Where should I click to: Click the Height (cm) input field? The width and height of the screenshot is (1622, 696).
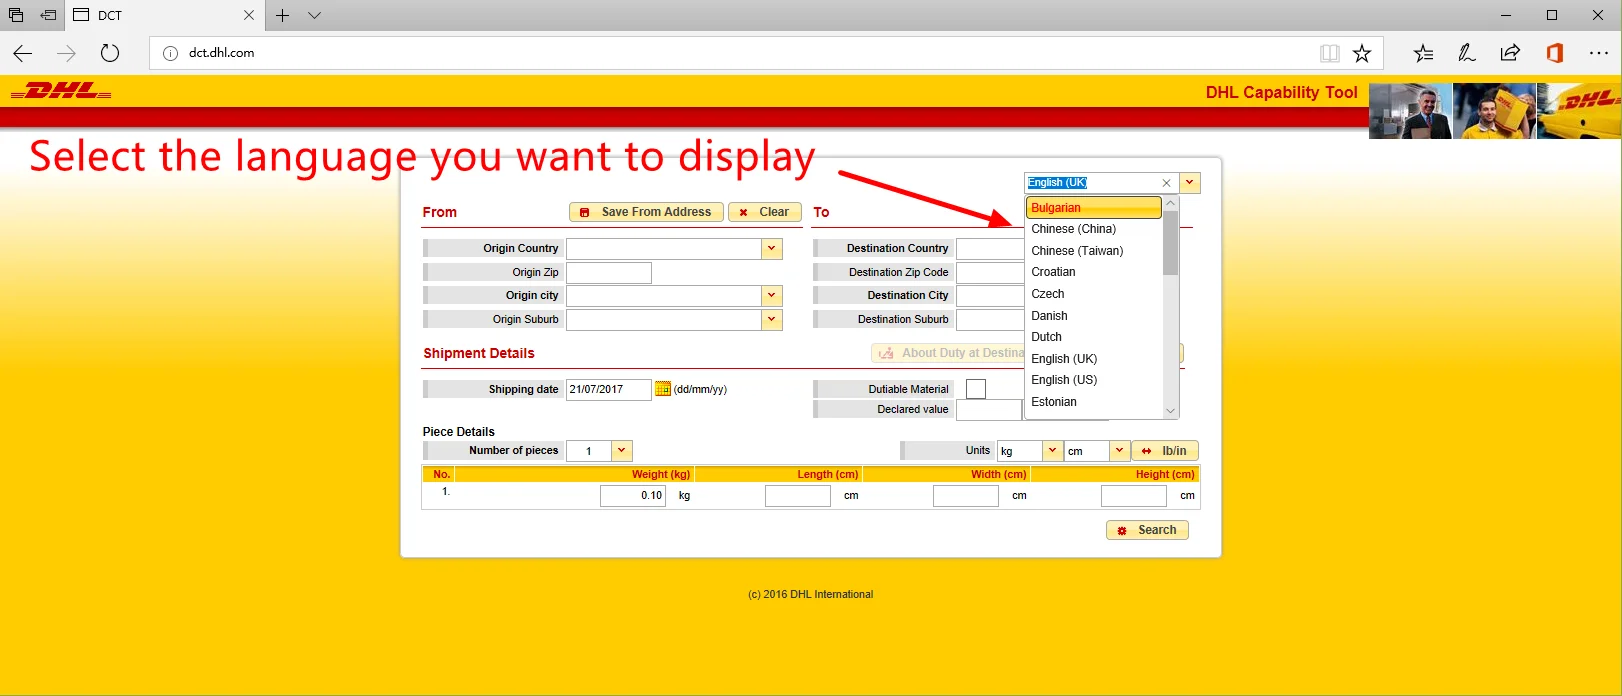point(1134,495)
